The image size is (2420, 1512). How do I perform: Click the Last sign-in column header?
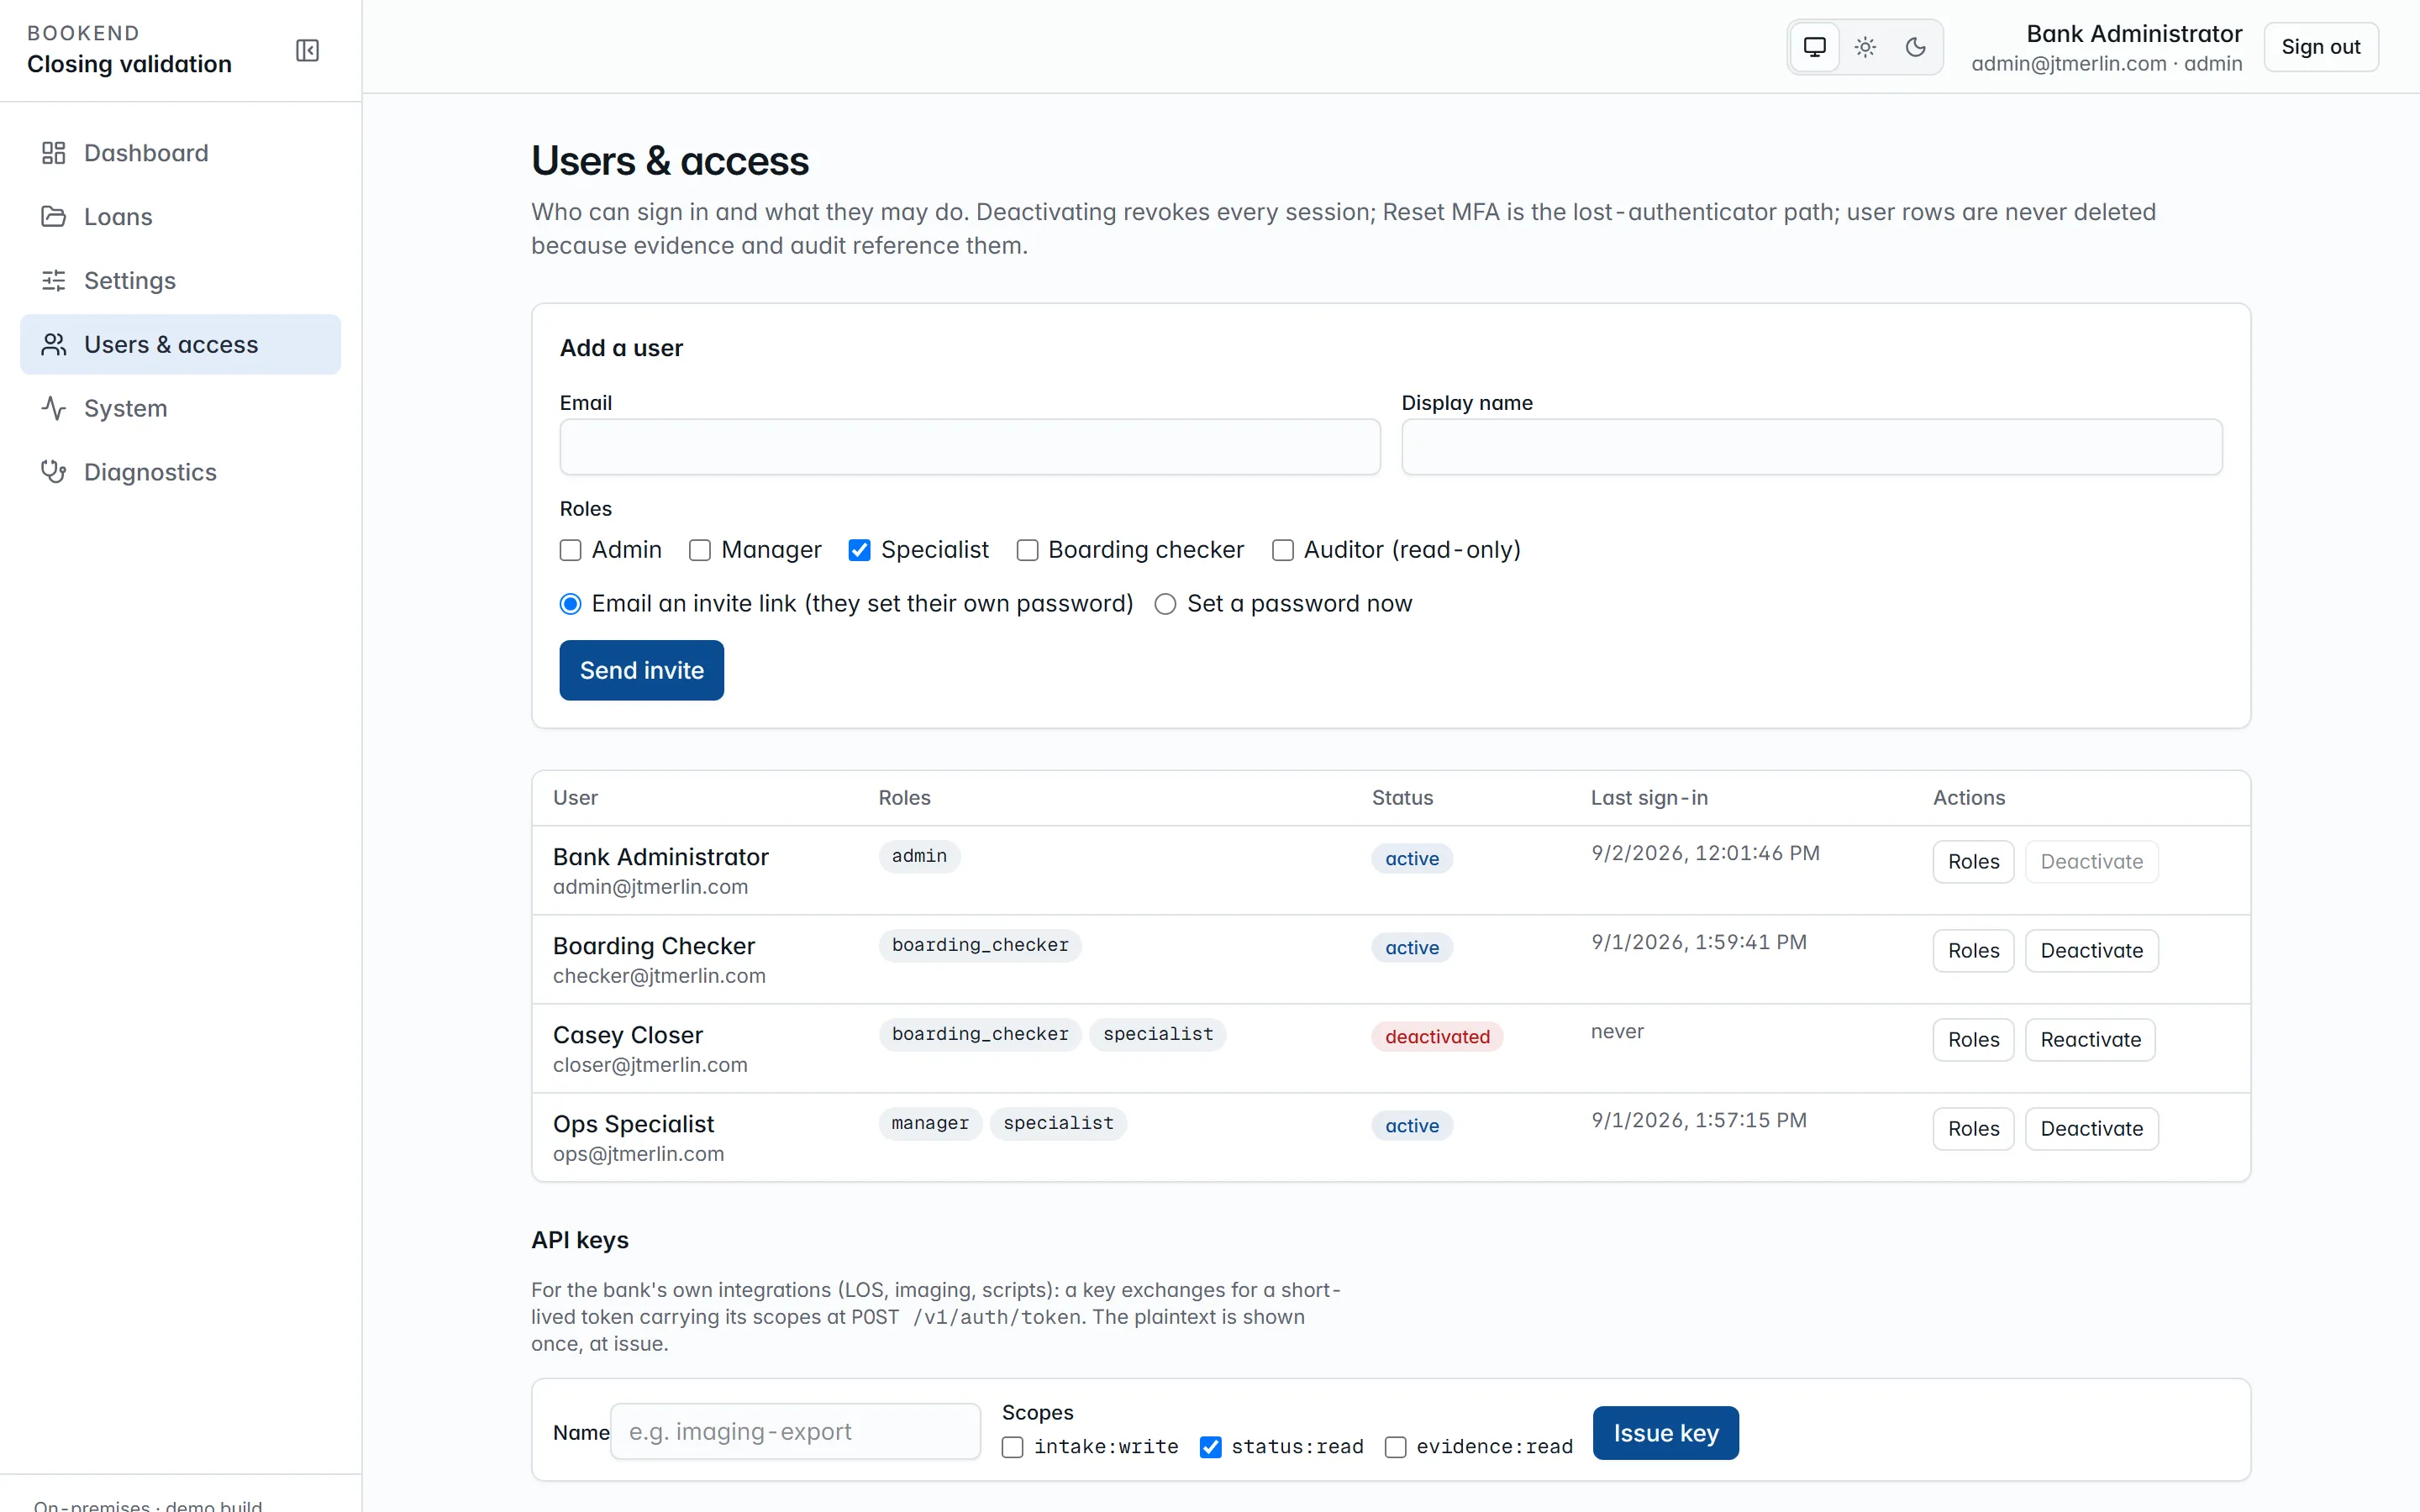[x=1649, y=798]
